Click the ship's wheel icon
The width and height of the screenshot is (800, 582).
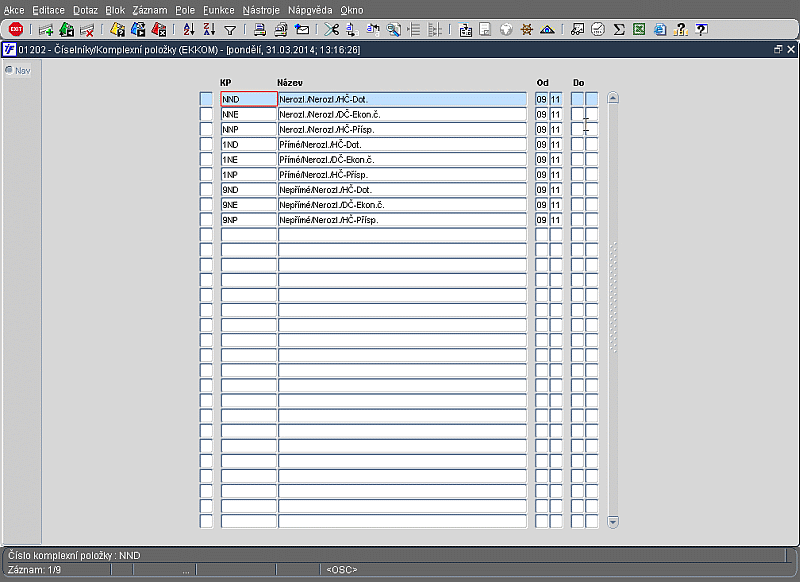point(527,30)
